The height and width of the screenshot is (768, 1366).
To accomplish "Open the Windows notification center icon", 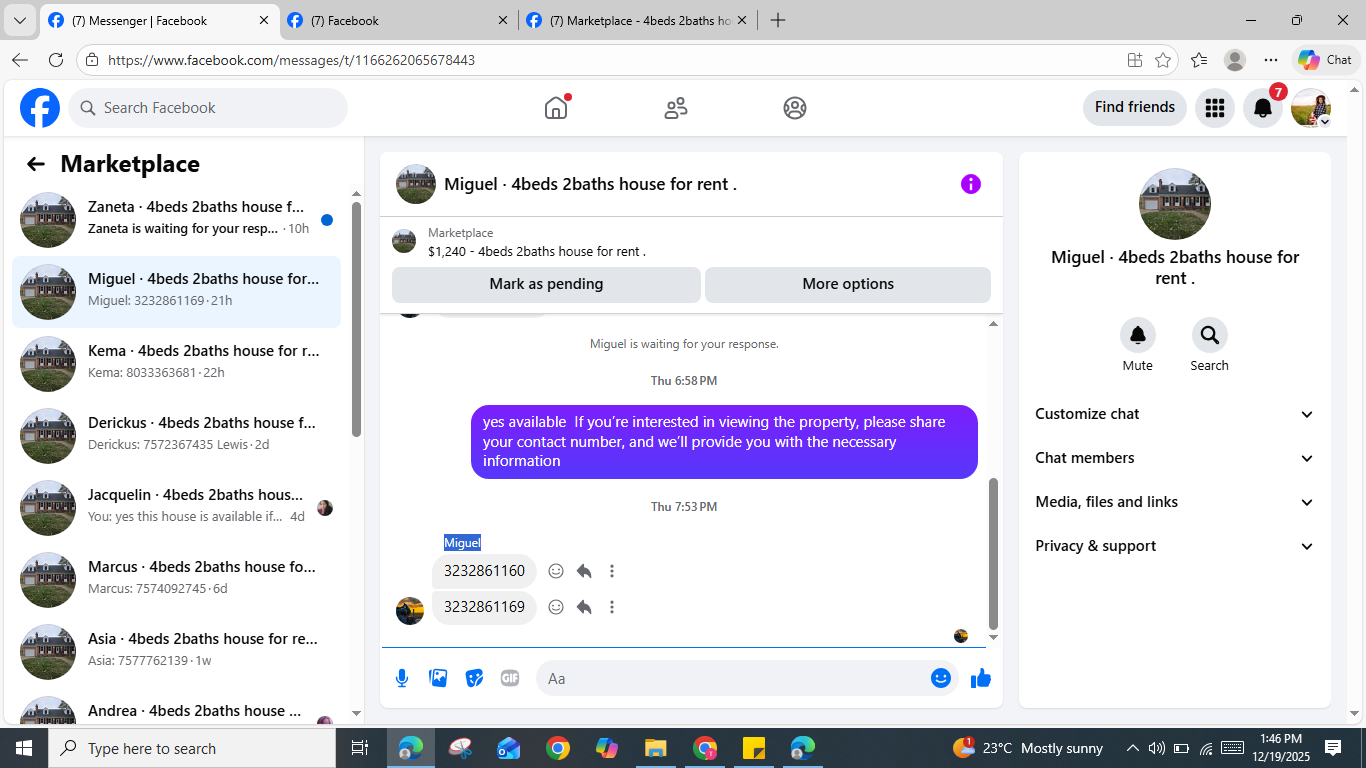I will pyautogui.click(x=1333, y=748).
